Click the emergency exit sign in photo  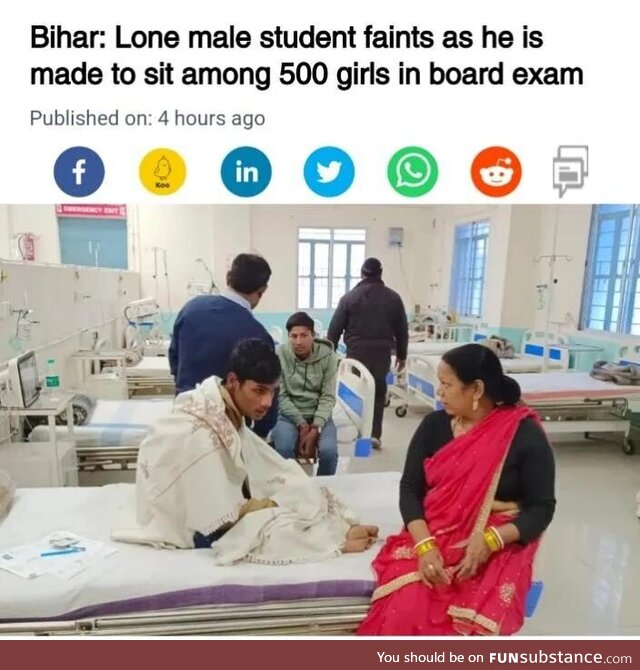tap(91, 210)
